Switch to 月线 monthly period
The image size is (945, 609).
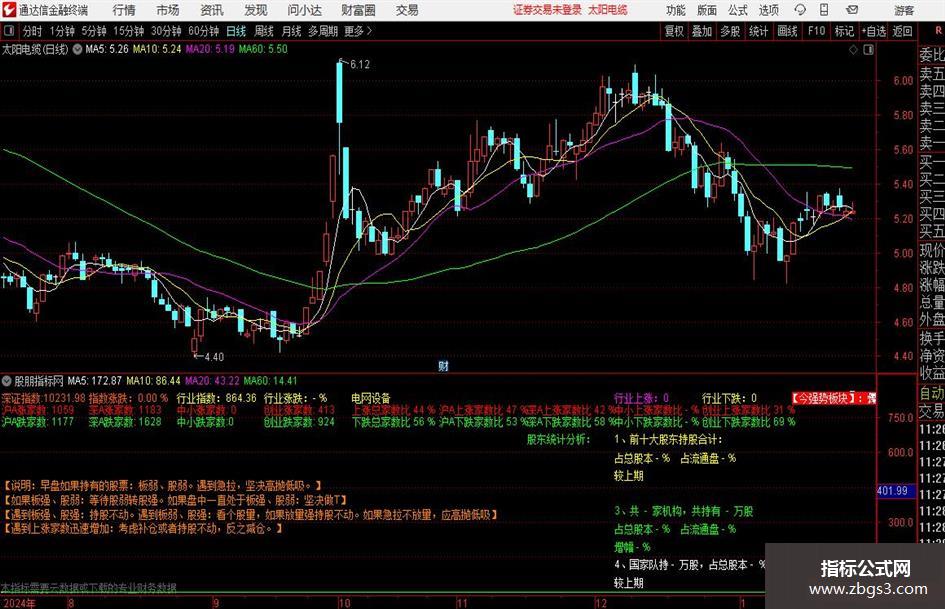pos(291,31)
